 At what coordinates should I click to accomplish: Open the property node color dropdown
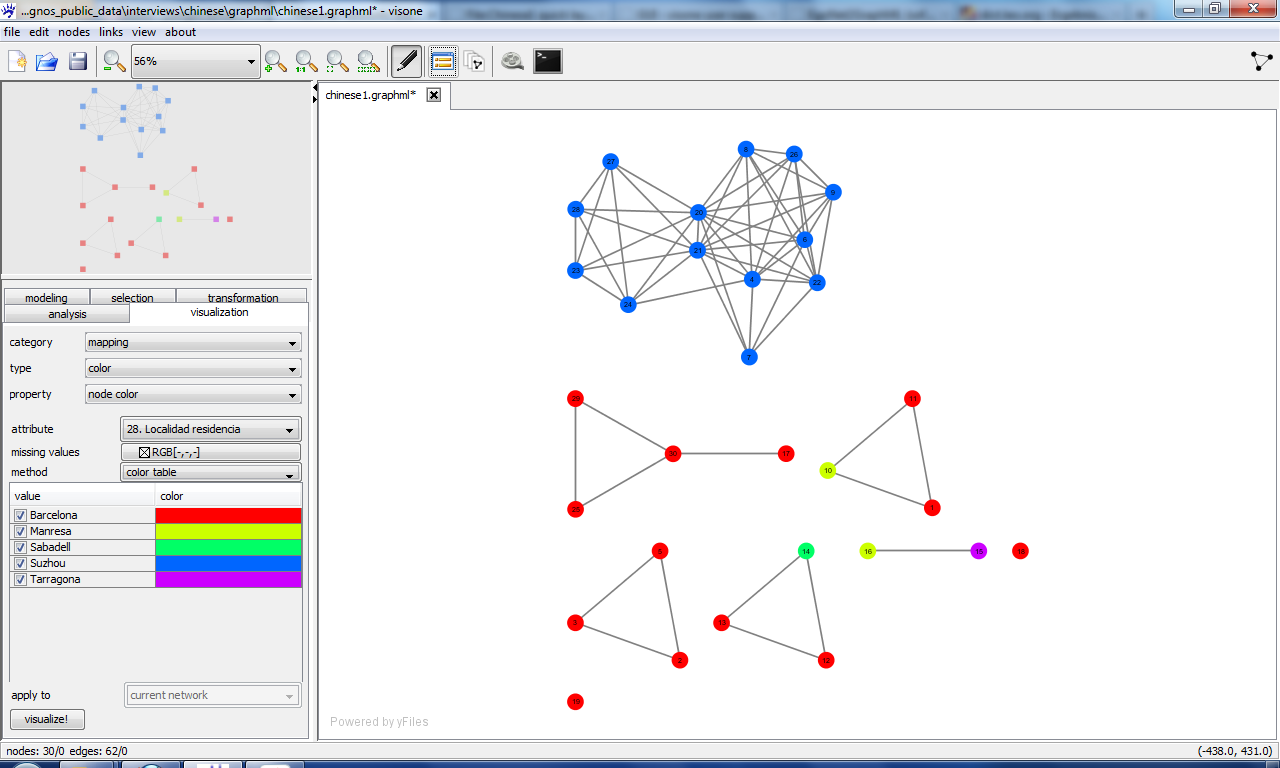[193, 394]
